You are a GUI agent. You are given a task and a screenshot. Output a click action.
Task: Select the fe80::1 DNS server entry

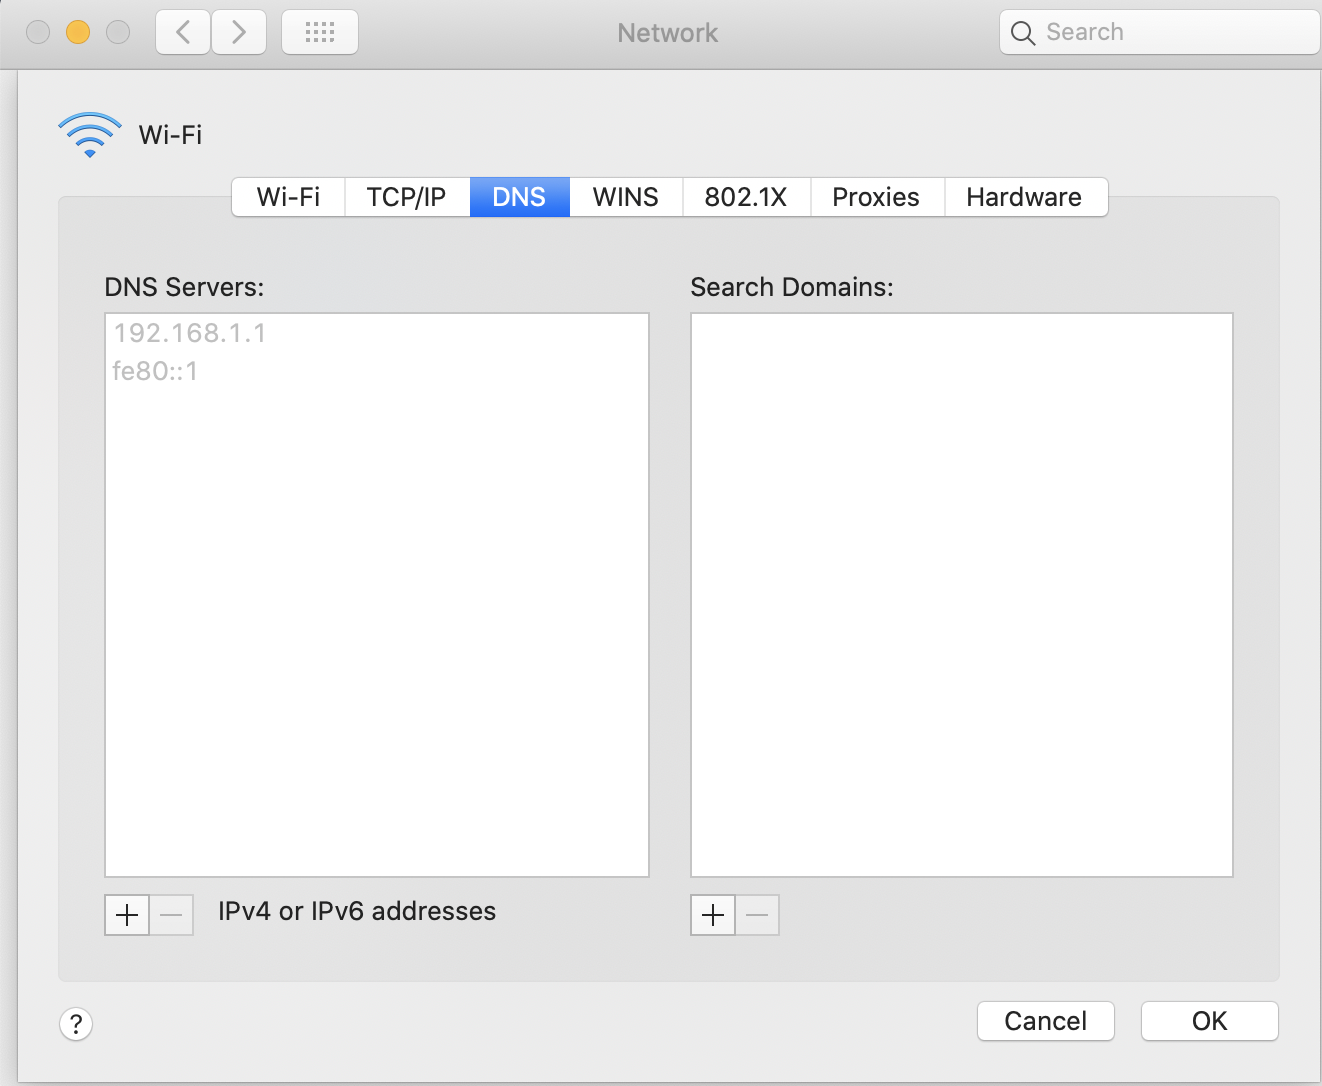tap(377, 371)
